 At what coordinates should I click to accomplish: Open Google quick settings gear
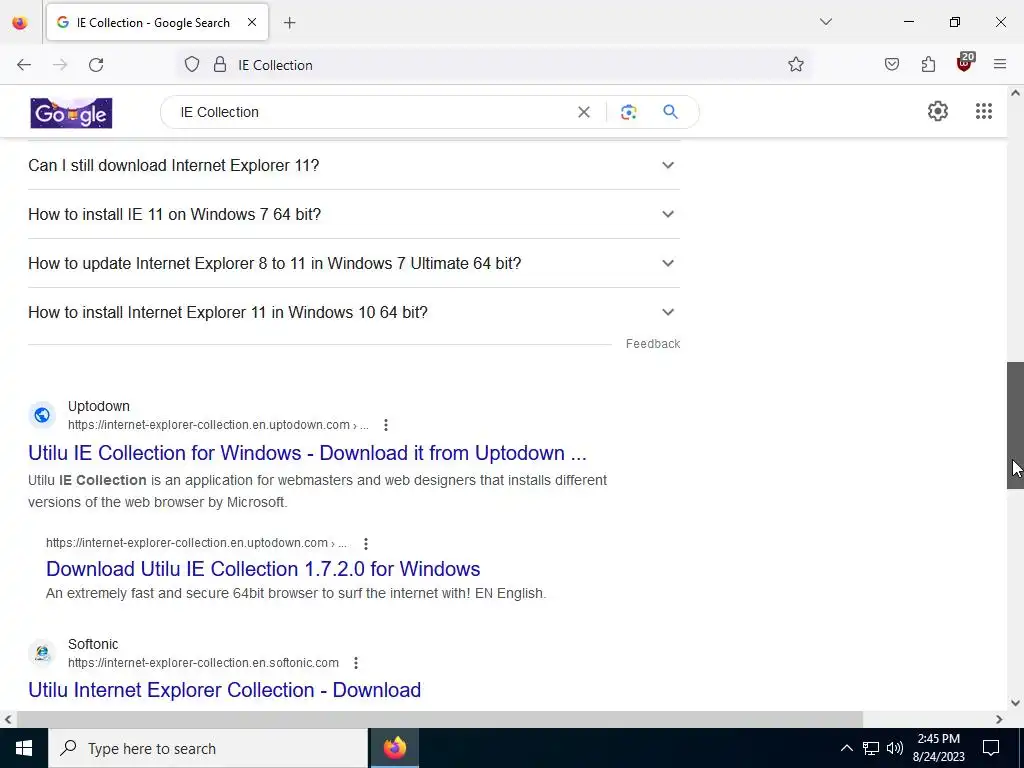coord(938,111)
